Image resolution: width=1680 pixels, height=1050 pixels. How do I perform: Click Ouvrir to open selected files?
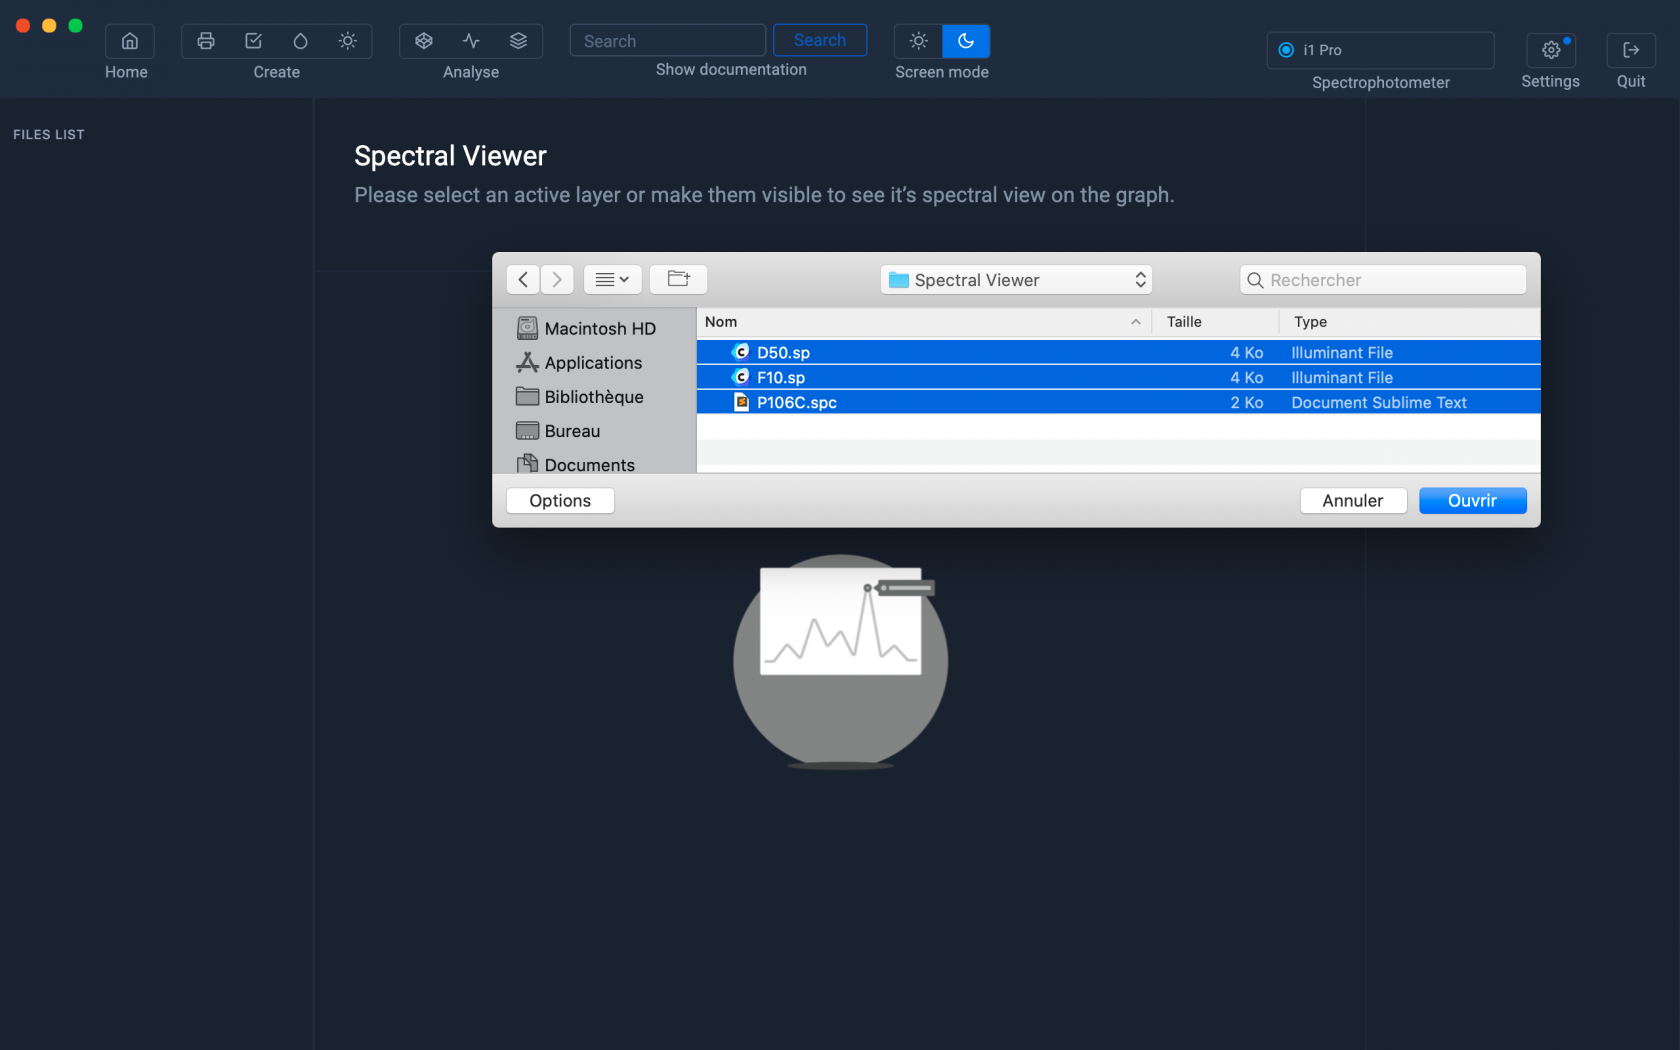click(x=1472, y=500)
